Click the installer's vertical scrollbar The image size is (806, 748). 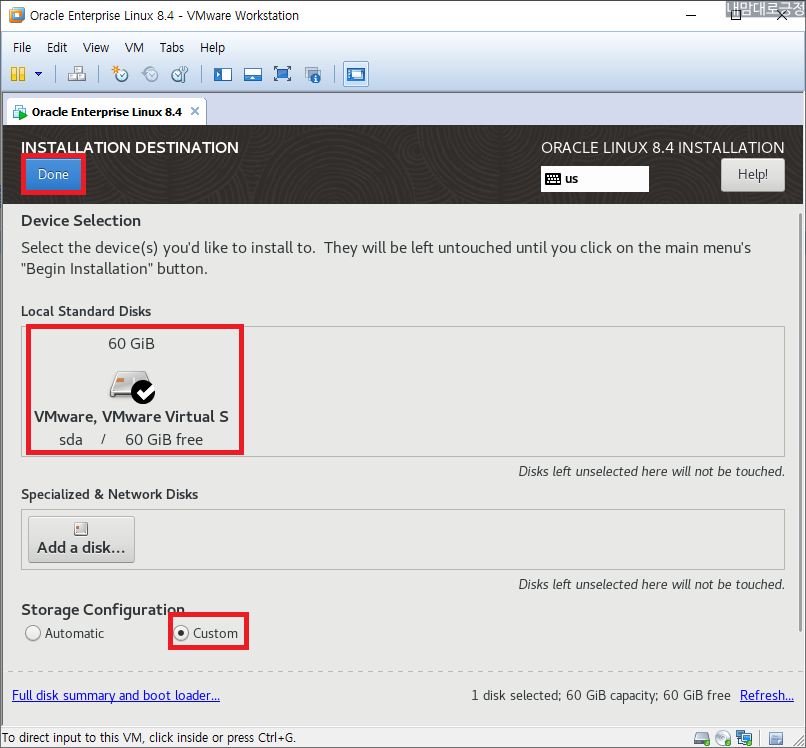click(x=799, y=423)
